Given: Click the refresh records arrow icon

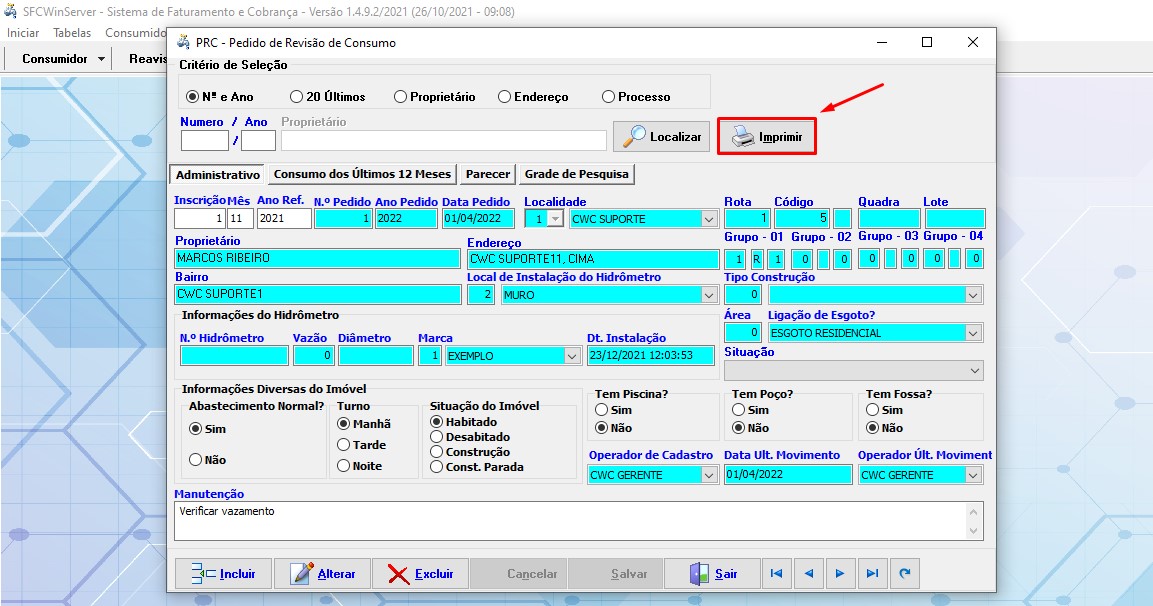Looking at the screenshot, I should pos(905,574).
